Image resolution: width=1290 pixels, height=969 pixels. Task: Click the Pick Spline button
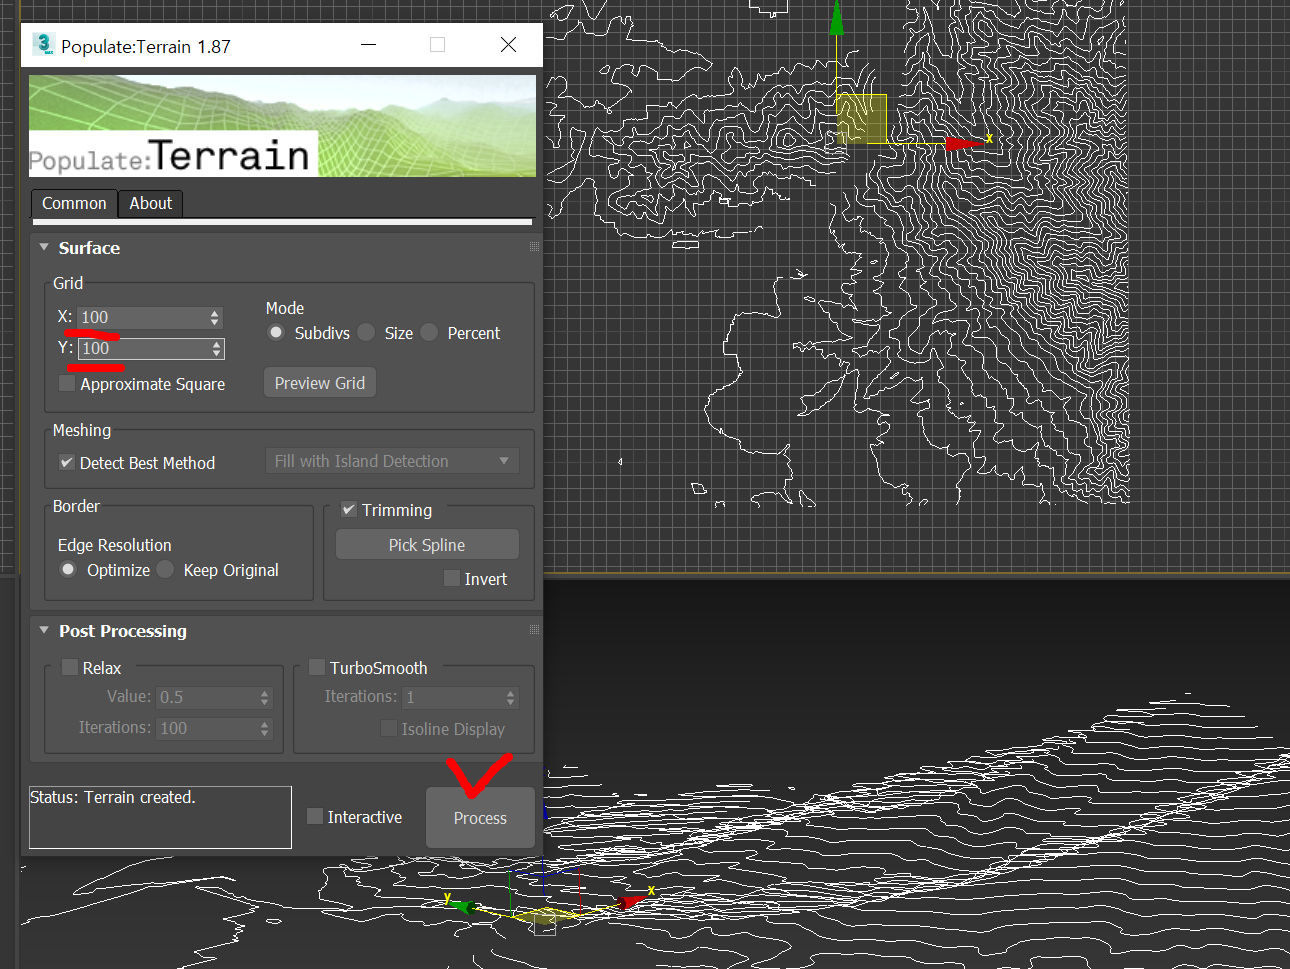[427, 545]
